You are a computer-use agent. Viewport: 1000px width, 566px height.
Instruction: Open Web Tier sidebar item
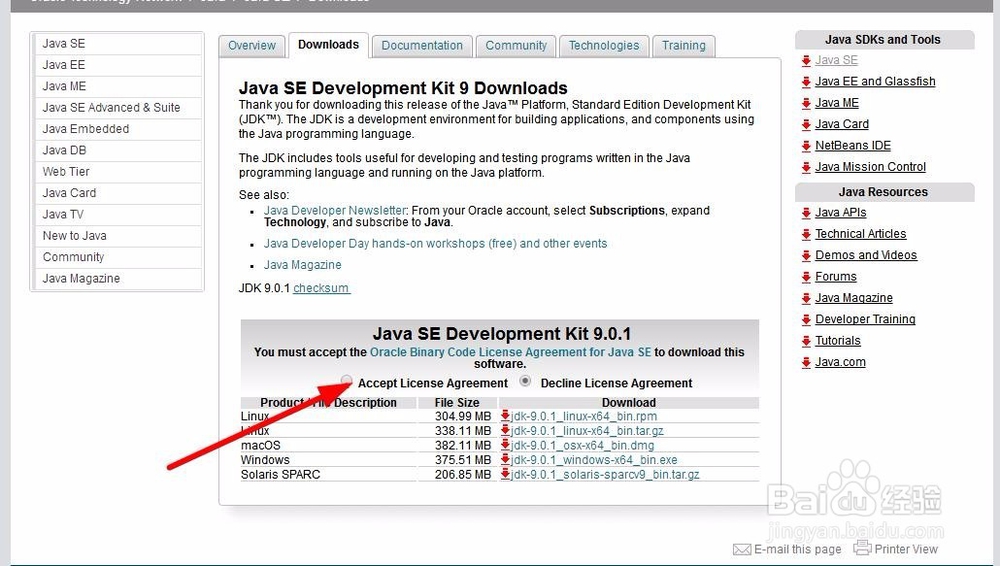coord(118,172)
